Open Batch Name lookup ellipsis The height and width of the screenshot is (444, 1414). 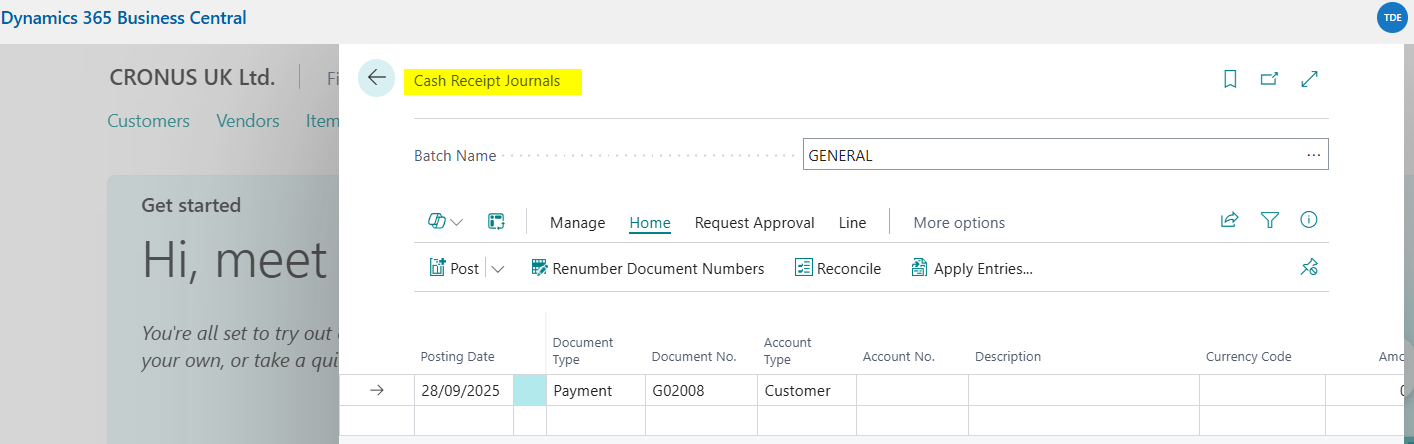(x=1313, y=155)
